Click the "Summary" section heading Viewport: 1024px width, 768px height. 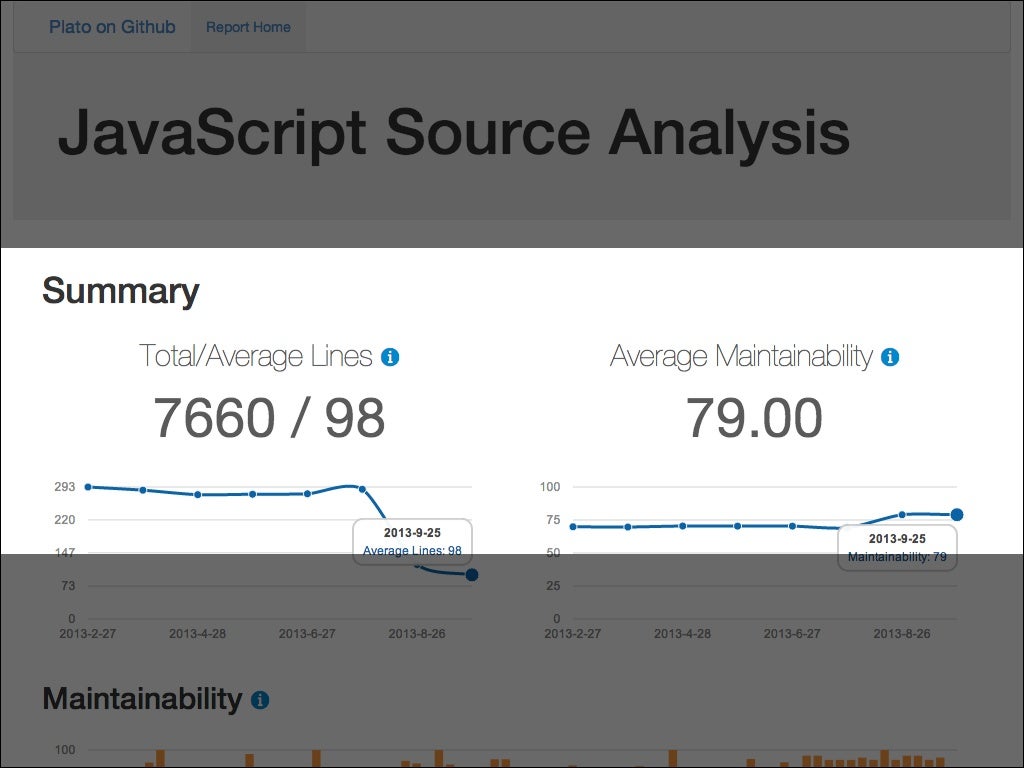coord(121,291)
